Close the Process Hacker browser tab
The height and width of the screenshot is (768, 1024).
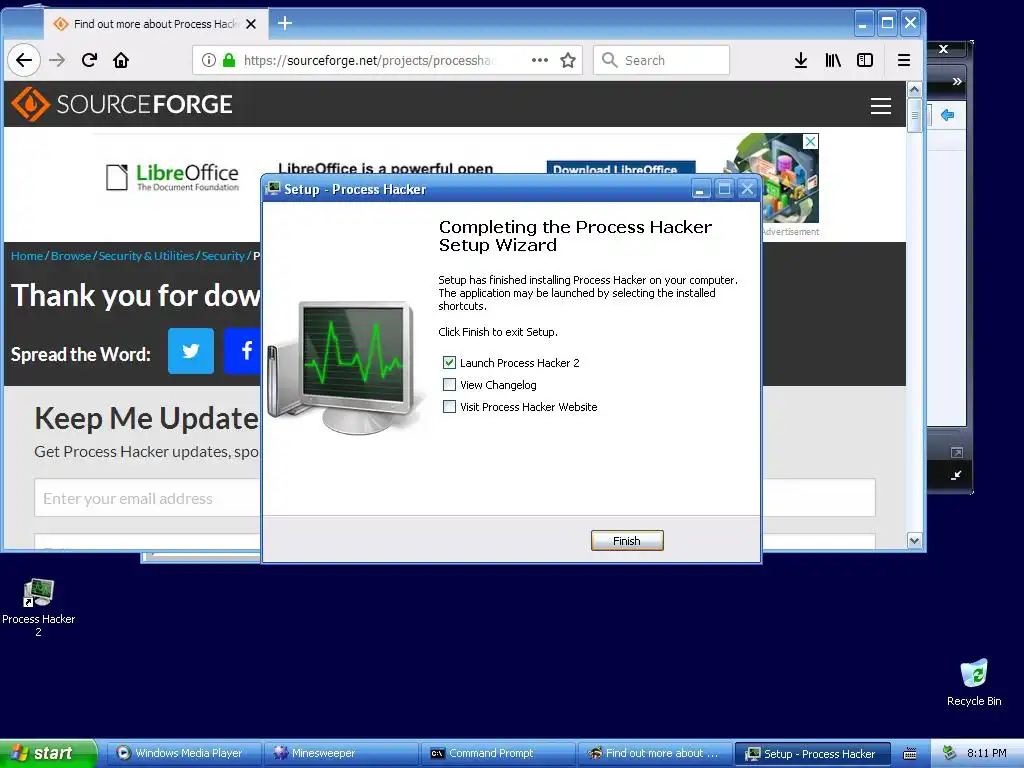(x=251, y=24)
